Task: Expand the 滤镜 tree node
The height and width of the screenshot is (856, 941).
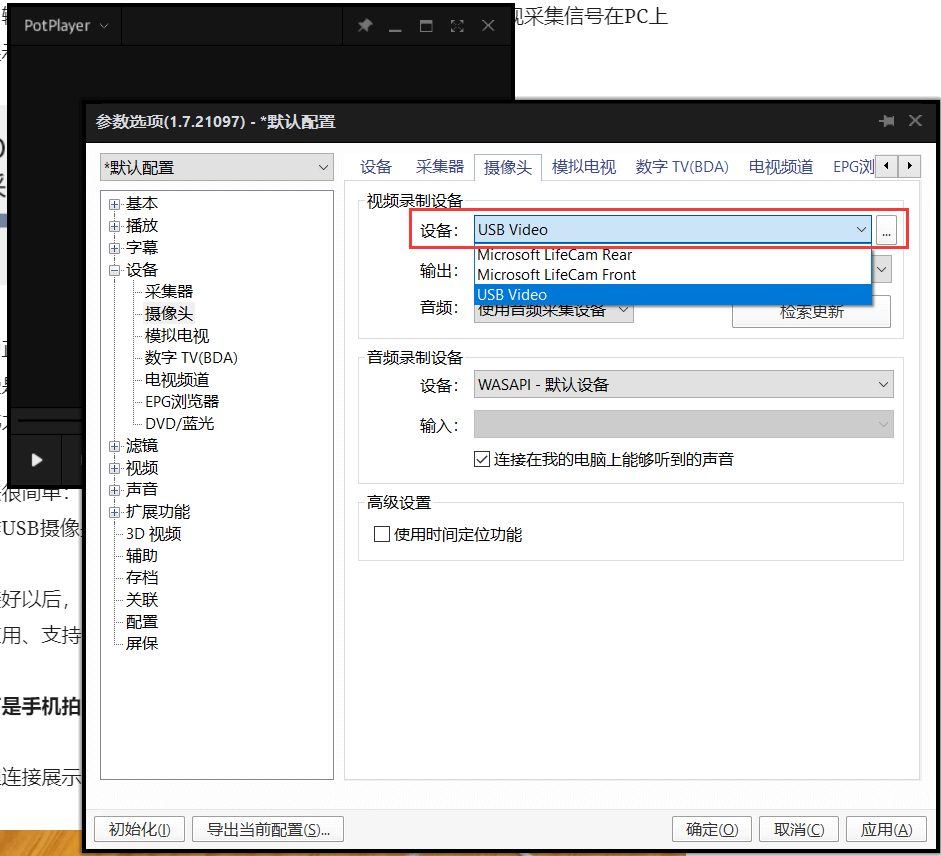Action: (x=115, y=446)
